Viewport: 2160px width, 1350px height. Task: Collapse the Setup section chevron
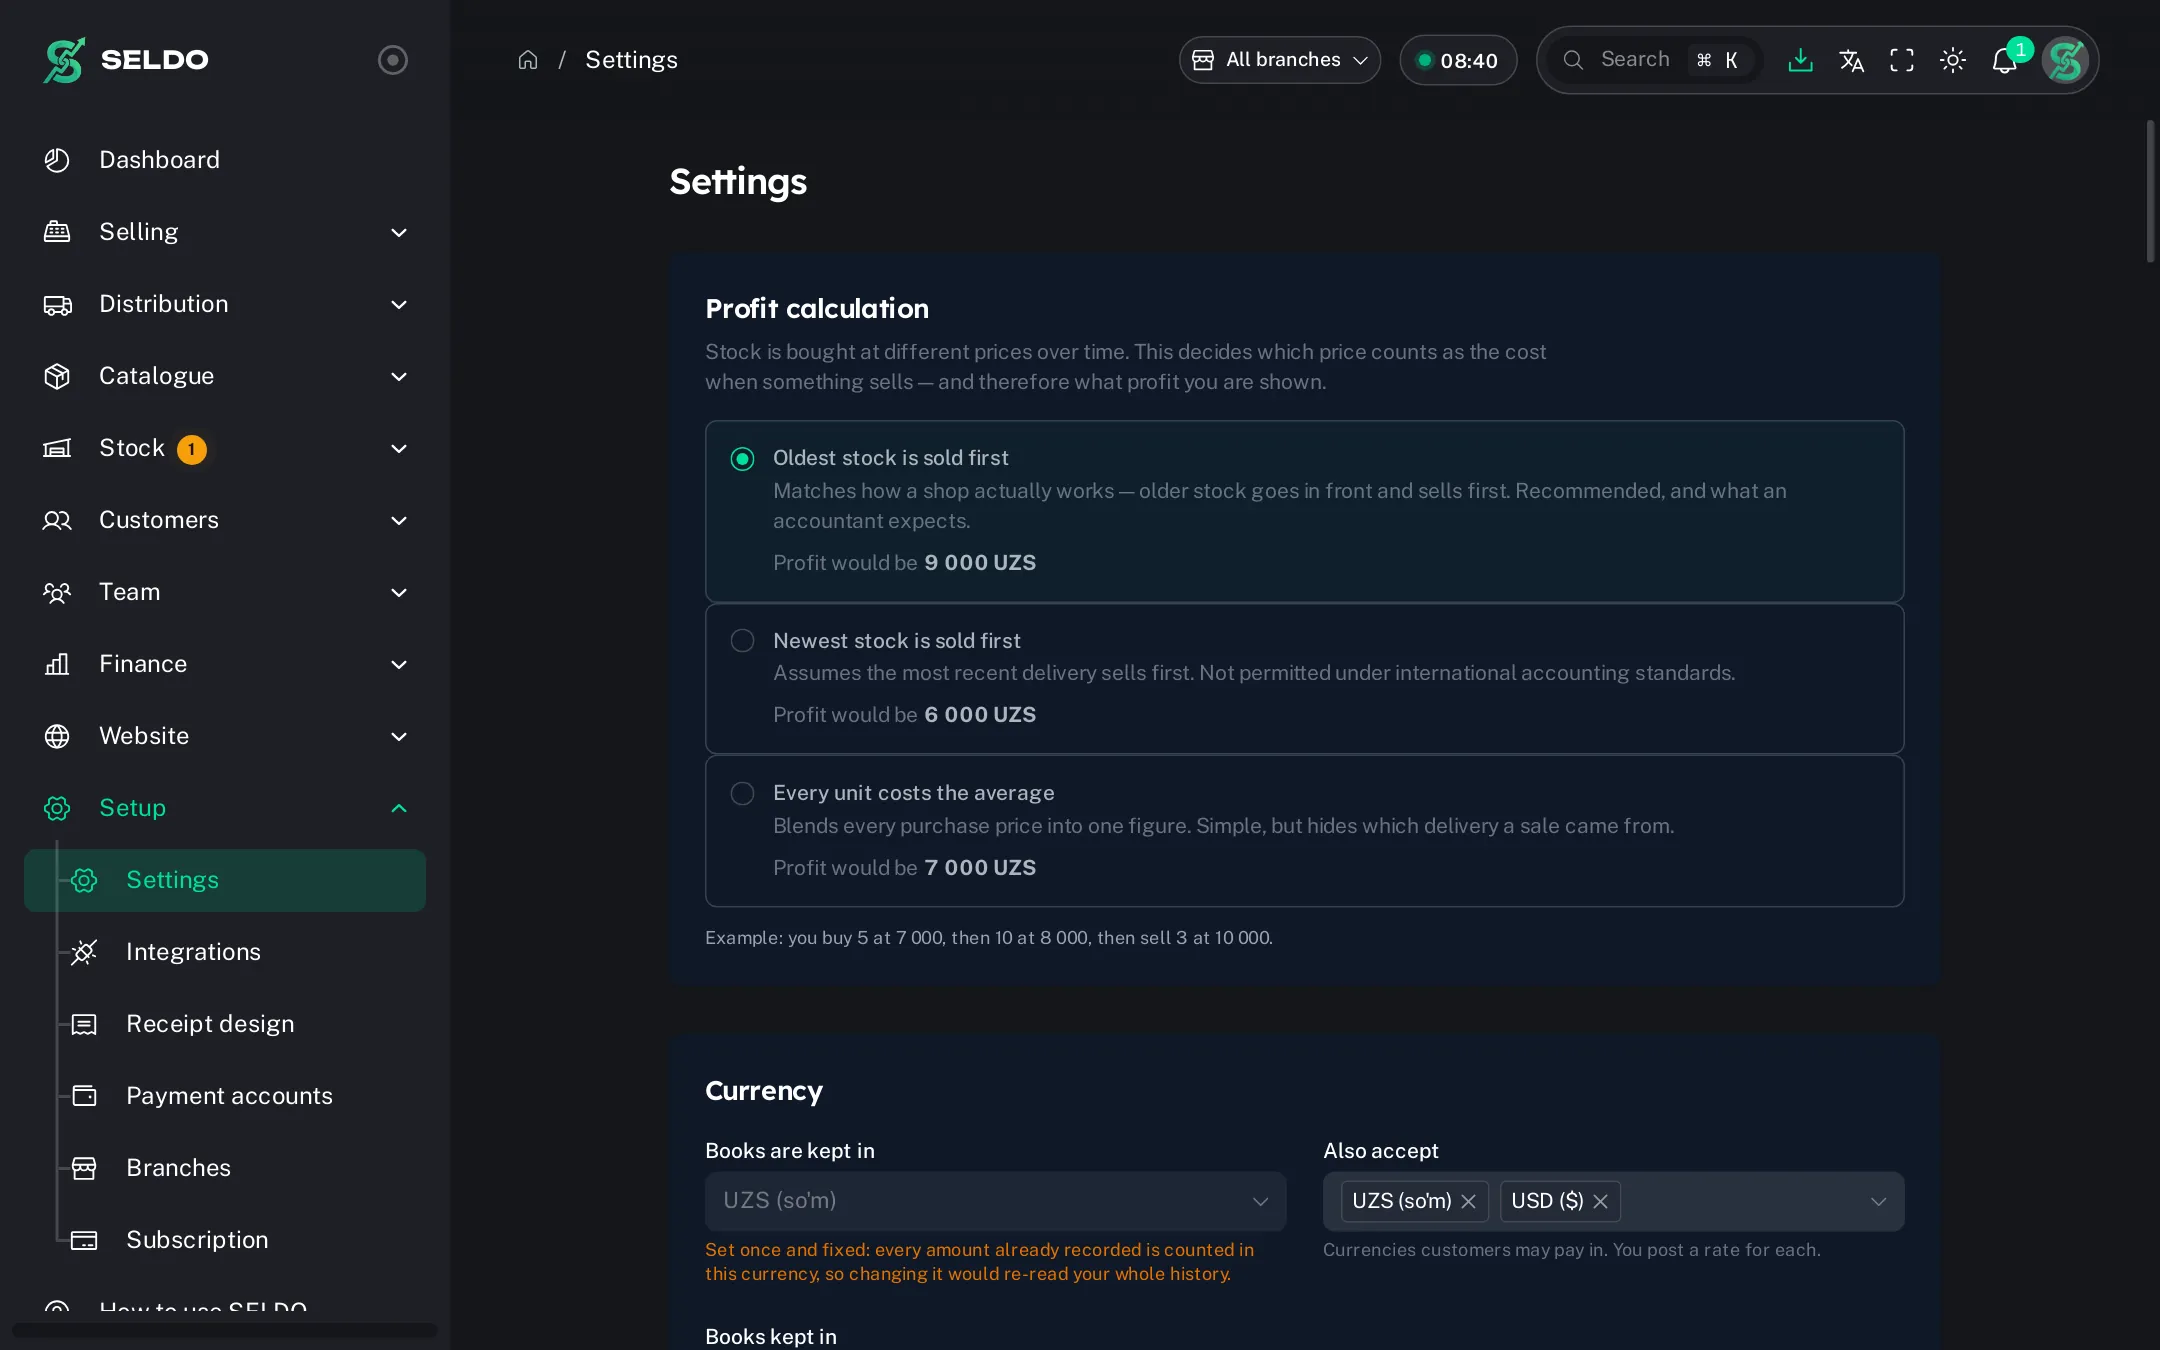point(399,808)
